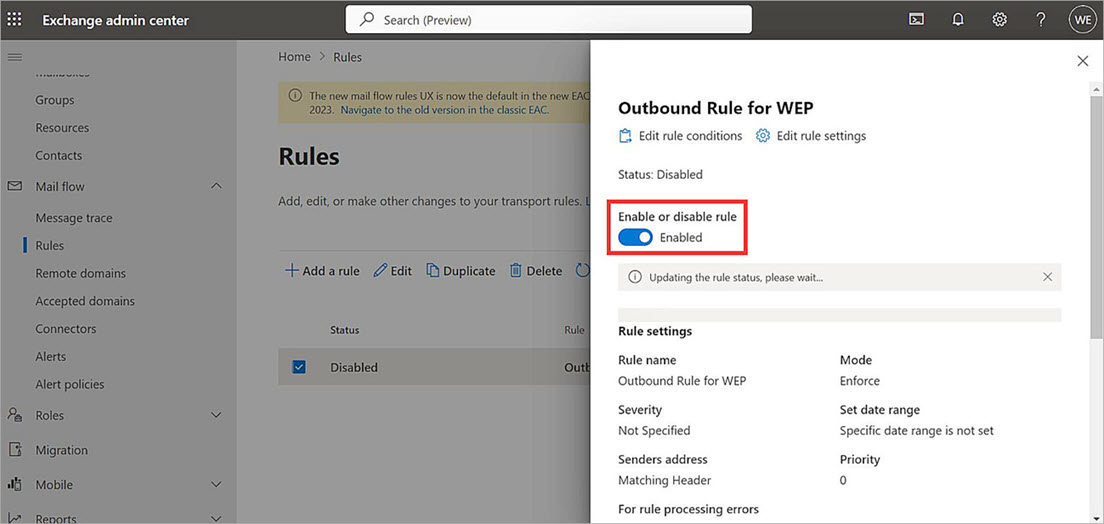This screenshot has width=1104, height=524.
Task: Open Accepted domains in sidebar
Action: click(x=84, y=301)
